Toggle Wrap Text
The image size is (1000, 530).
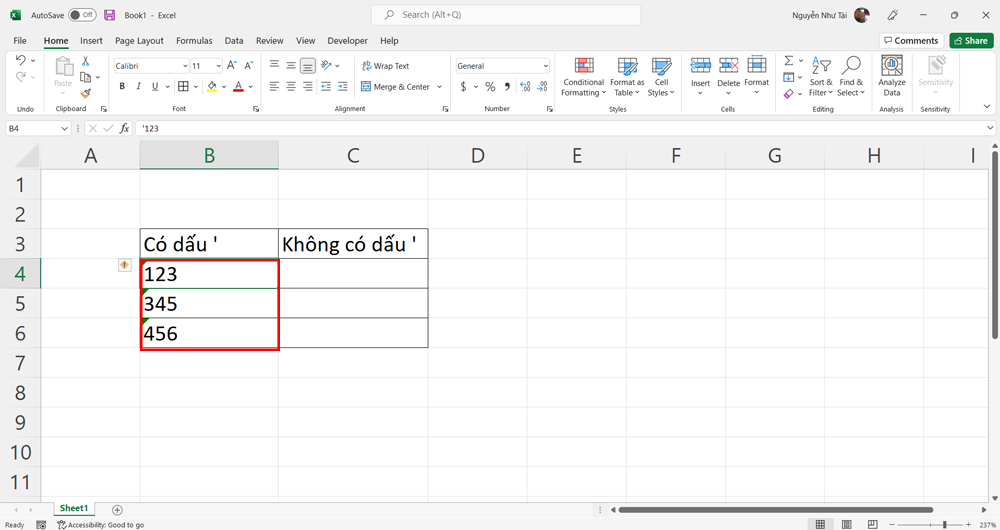(x=385, y=66)
